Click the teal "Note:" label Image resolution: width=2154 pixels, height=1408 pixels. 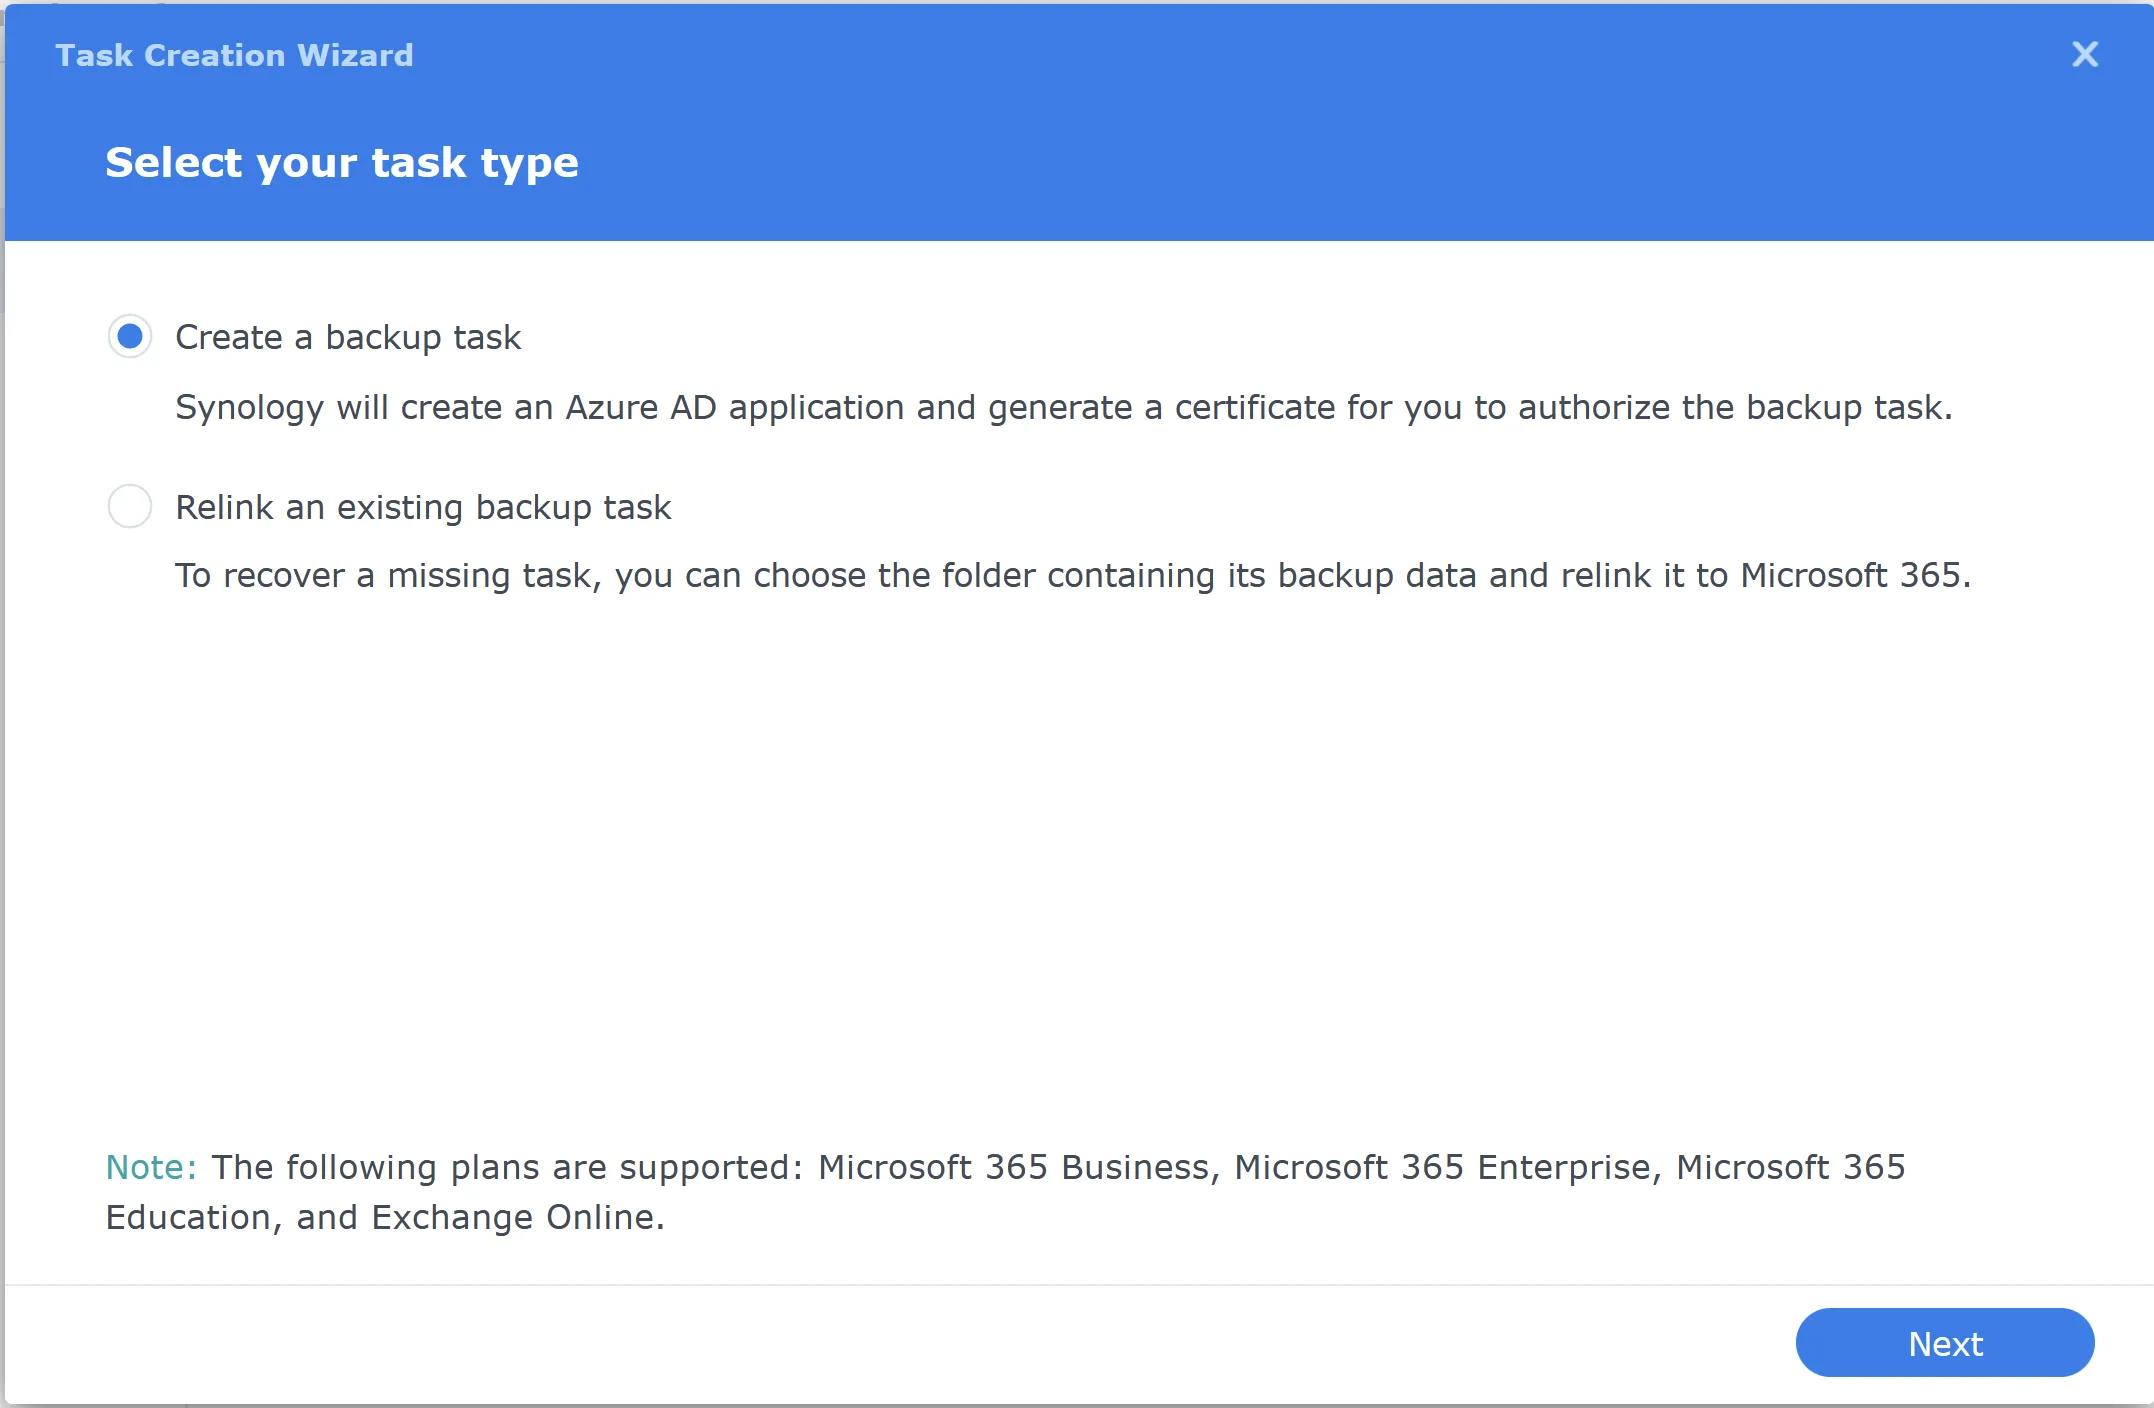coord(151,1167)
